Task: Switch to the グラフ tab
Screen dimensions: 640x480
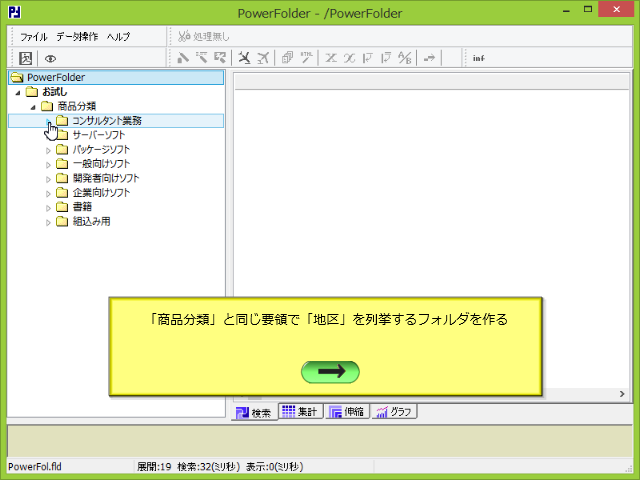Action: pos(394,411)
